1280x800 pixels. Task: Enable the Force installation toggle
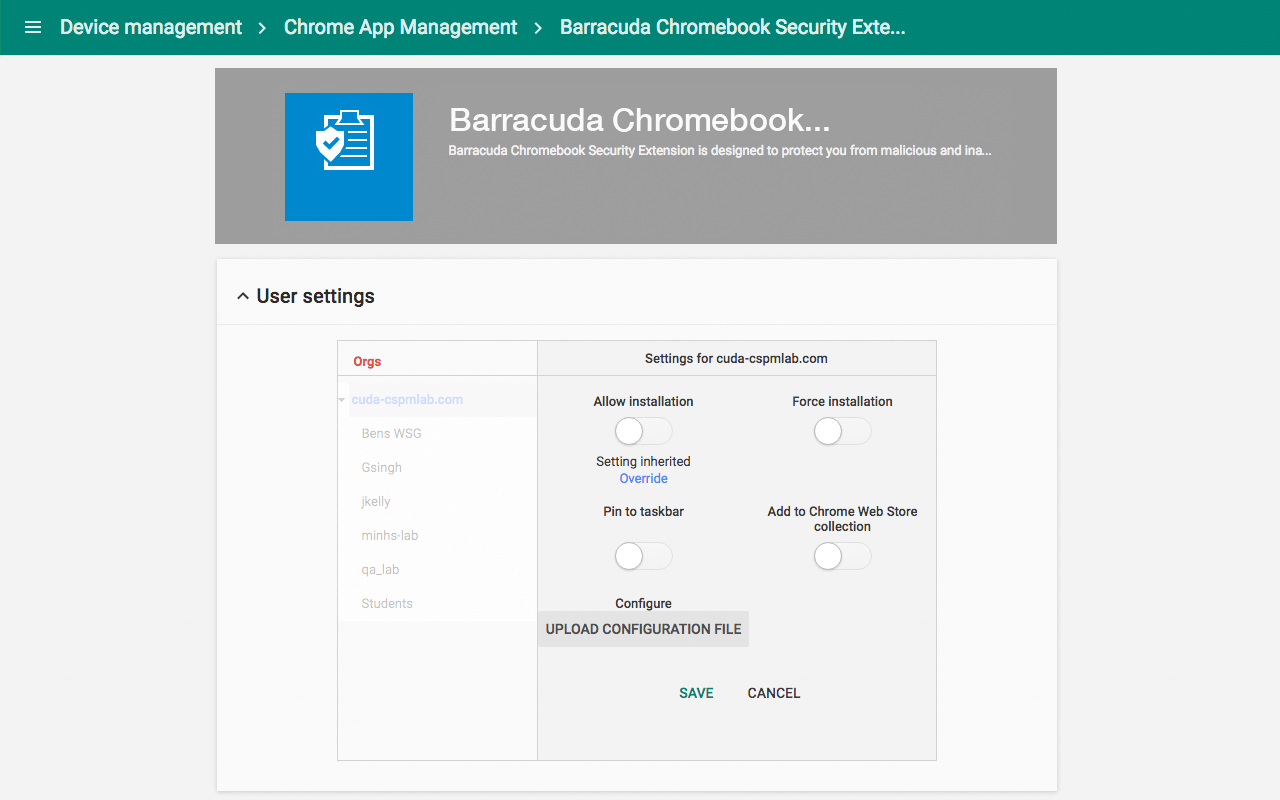click(842, 431)
